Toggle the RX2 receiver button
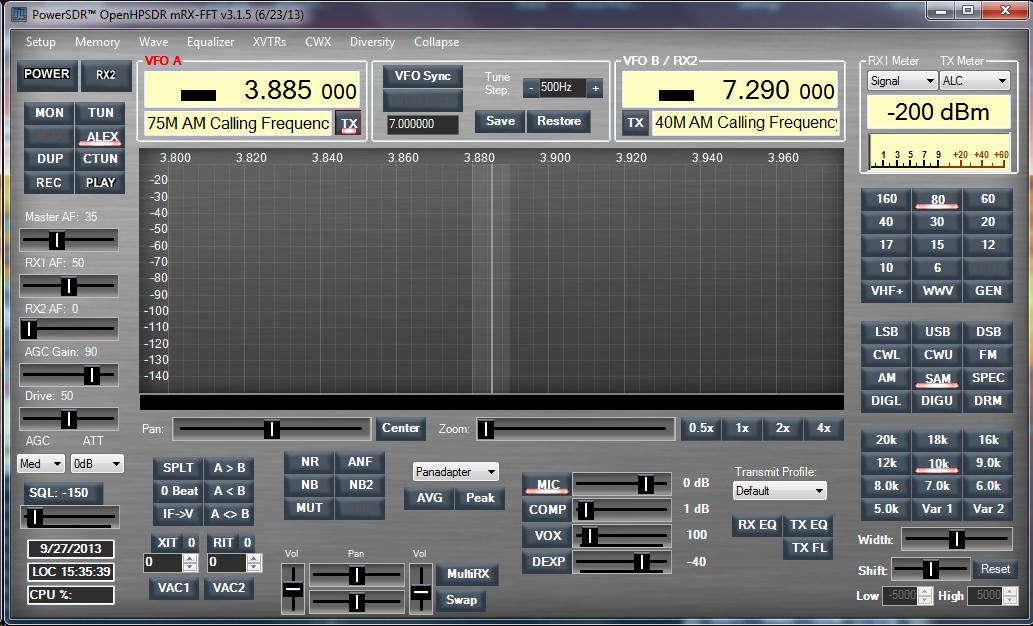1033x626 pixels. (105, 75)
